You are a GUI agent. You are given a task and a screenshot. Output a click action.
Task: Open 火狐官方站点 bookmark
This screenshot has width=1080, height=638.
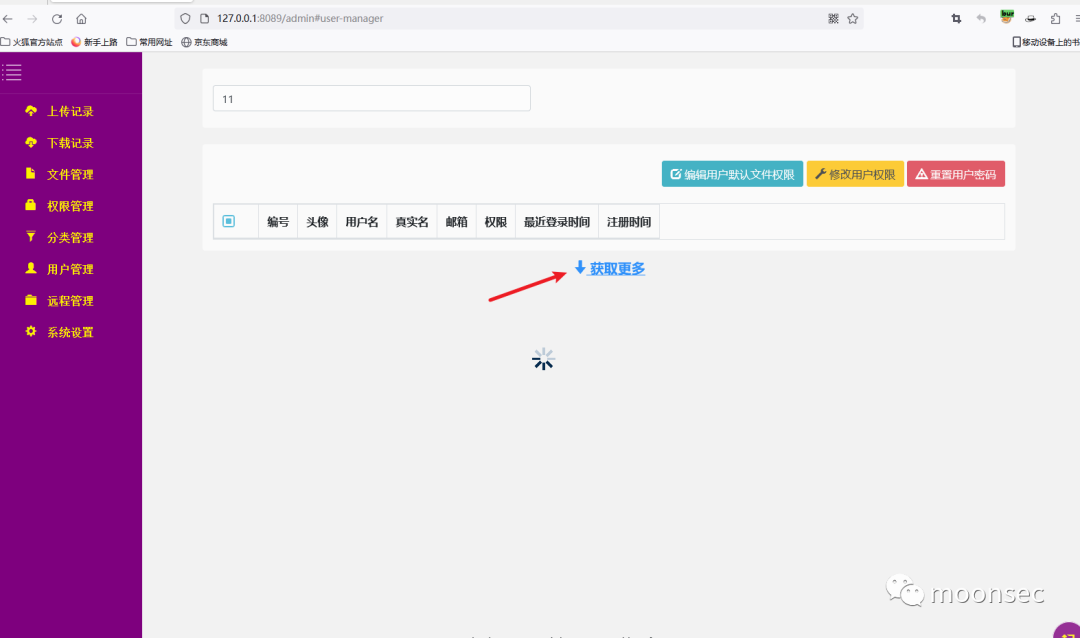[x=32, y=42]
